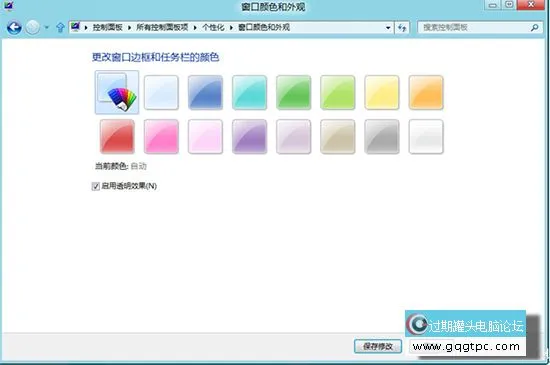This screenshot has height=365, width=550.
Task: Pick the hot pink color swatch
Action: pyautogui.click(x=161, y=137)
